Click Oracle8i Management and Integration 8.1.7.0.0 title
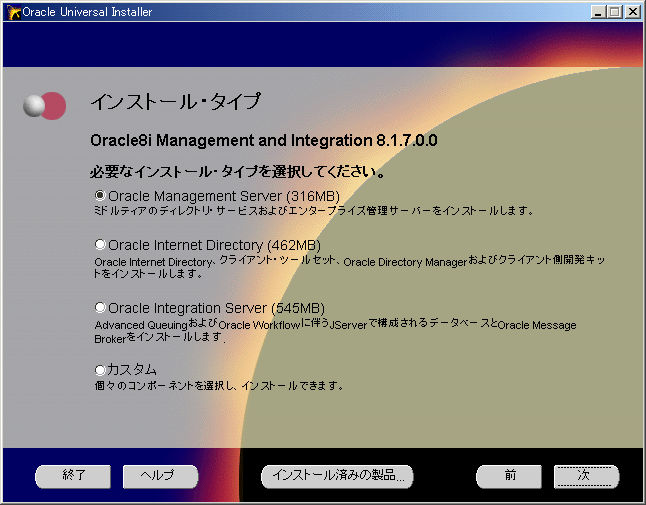 click(264, 140)
